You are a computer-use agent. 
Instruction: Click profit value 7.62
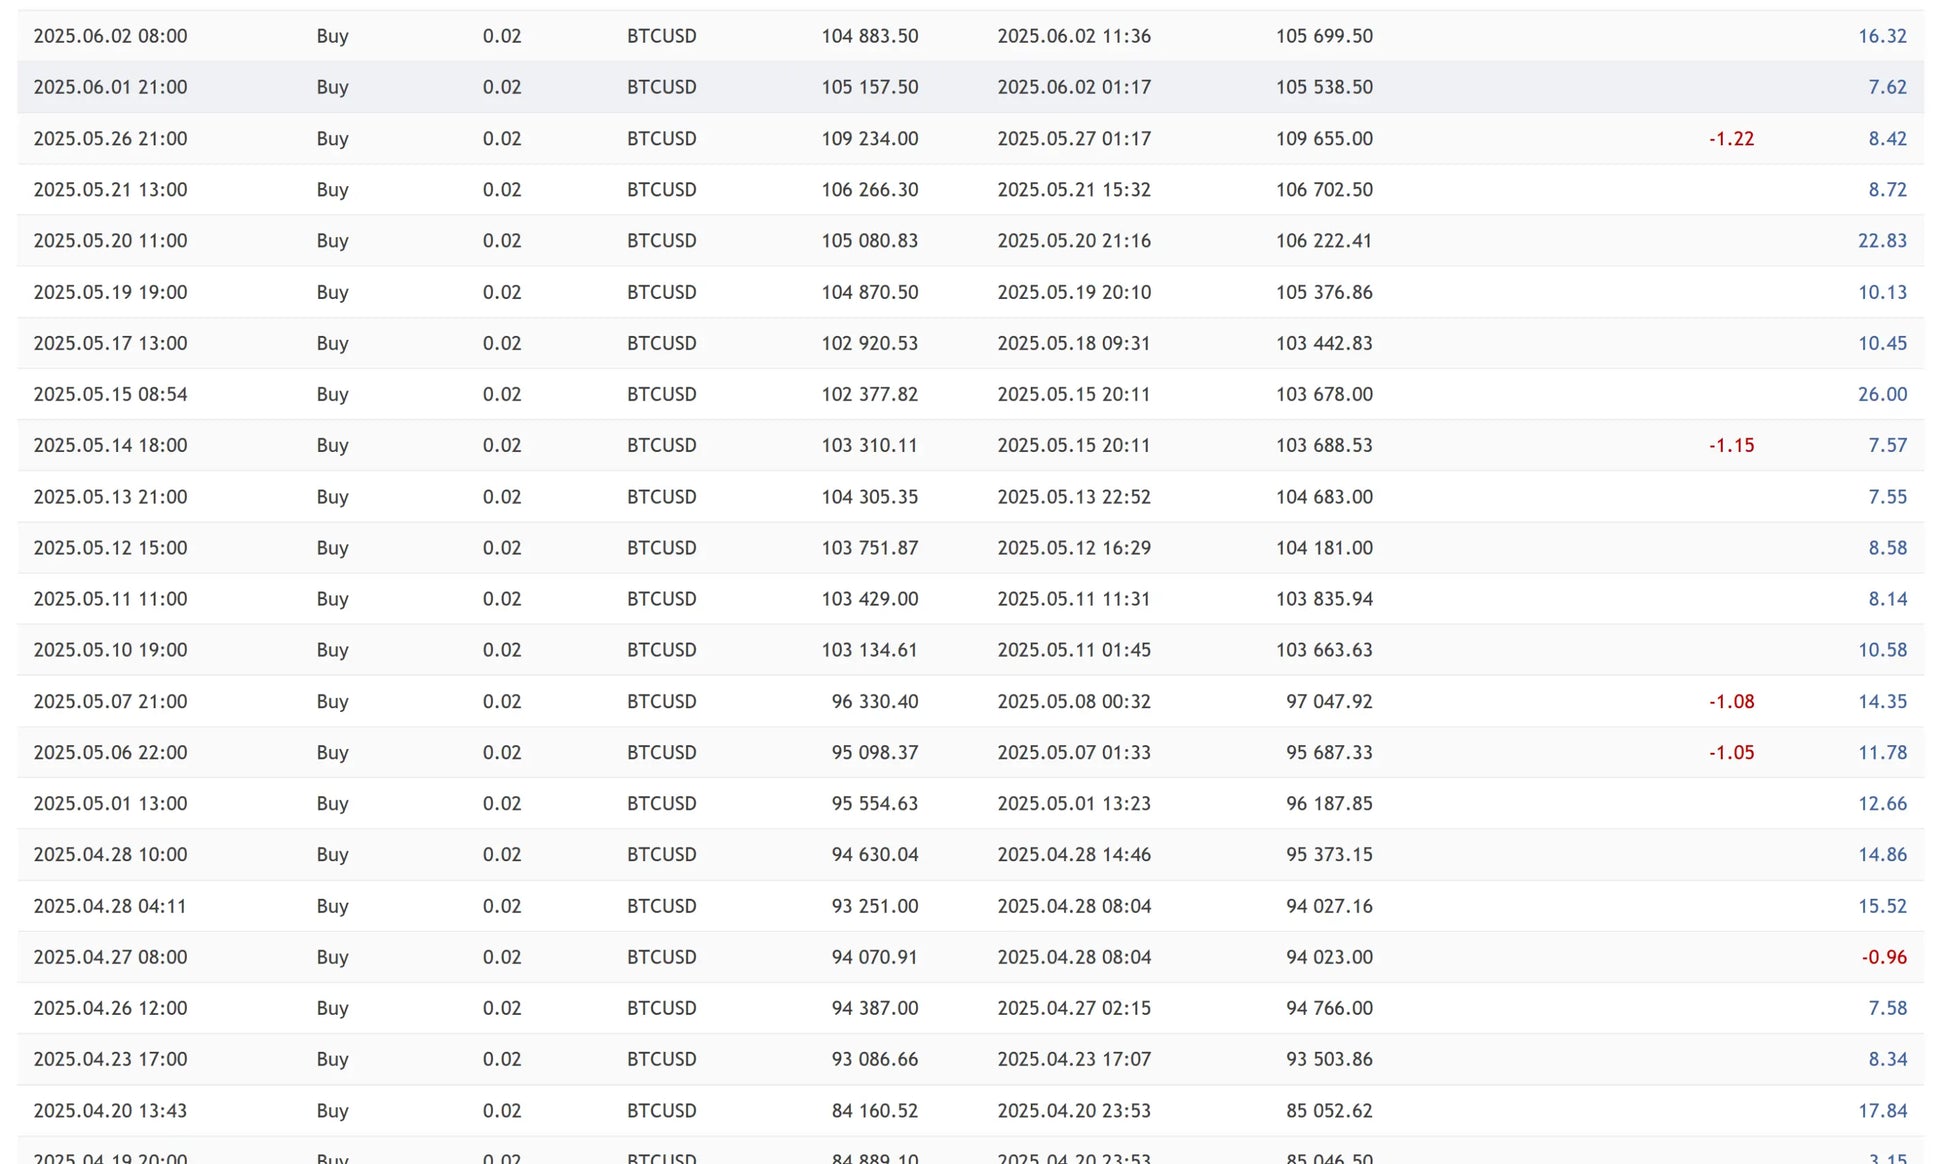point(1887,87)
